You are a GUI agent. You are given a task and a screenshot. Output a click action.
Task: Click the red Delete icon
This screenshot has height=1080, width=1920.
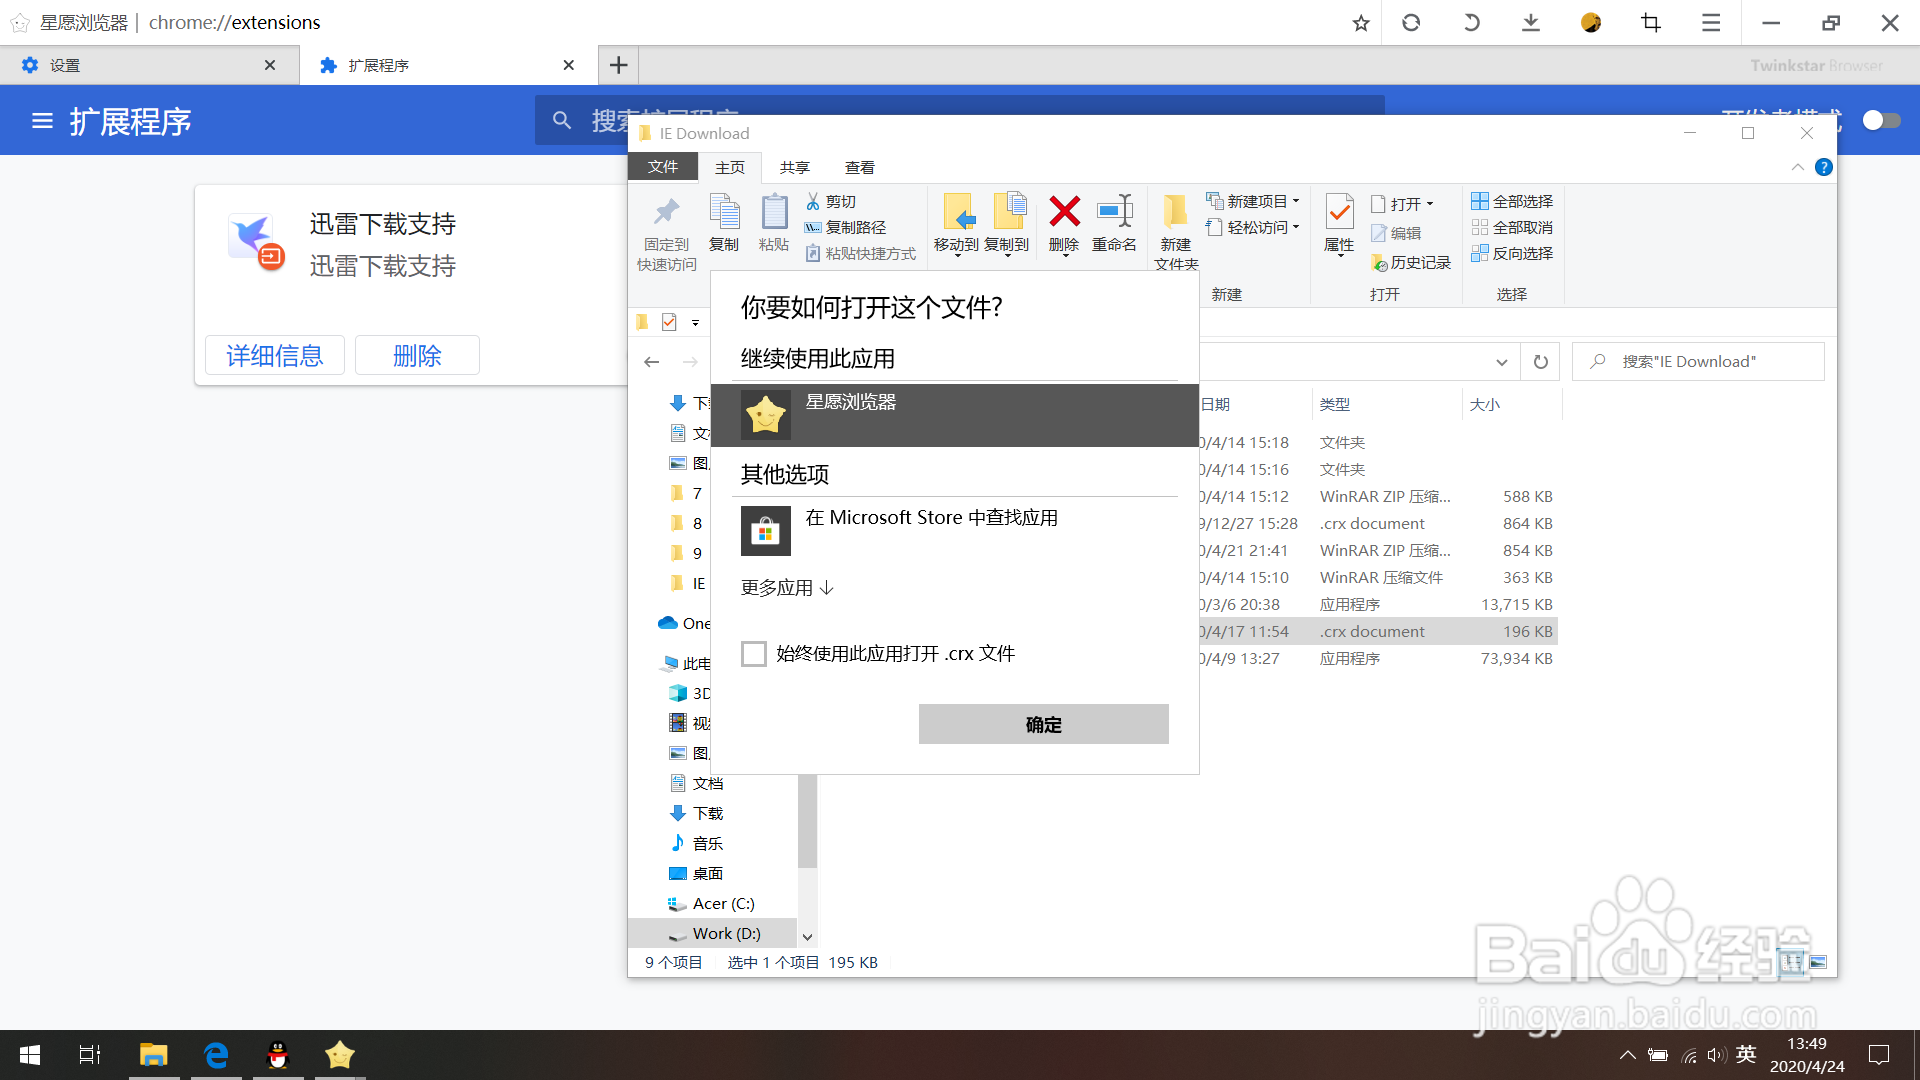point(1064,211)
